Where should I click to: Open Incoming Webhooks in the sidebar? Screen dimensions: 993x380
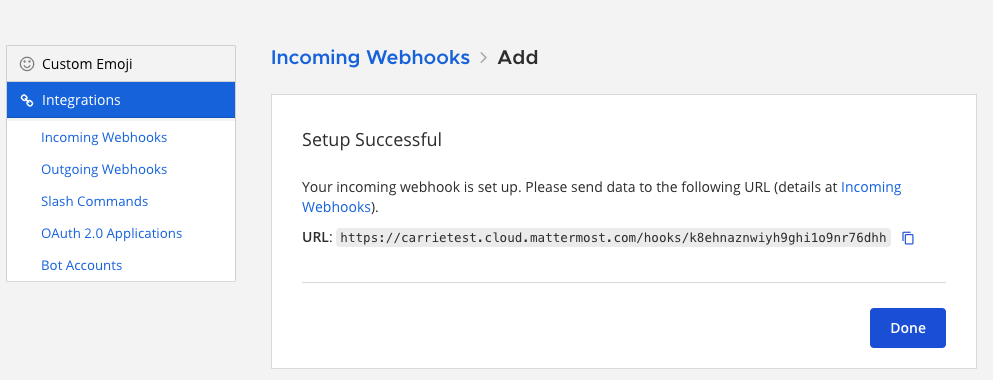click(x=104, y=137)
